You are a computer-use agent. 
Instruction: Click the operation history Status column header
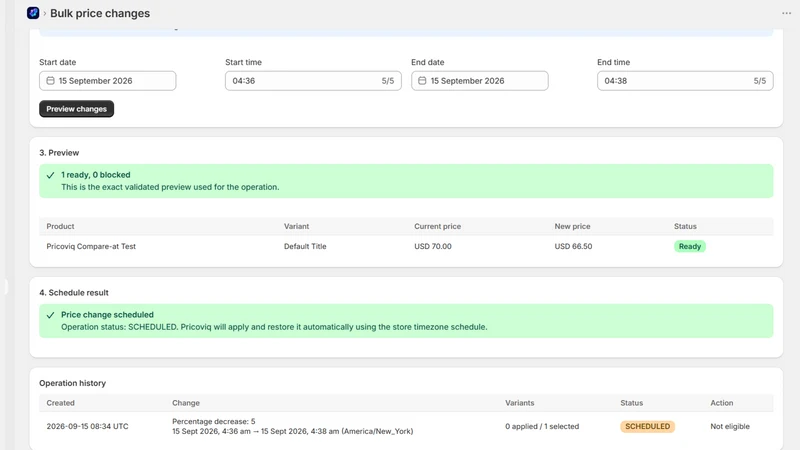(x=631, y=403)
